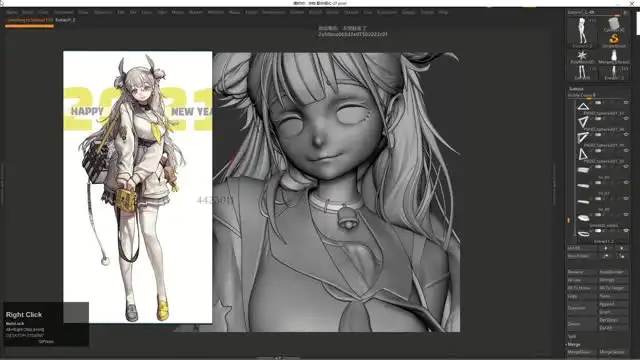Image resolution: width=640 pixels, height=360 pixels.
Task: Click select-down arrow beside List All
Action: coord(621,248)
